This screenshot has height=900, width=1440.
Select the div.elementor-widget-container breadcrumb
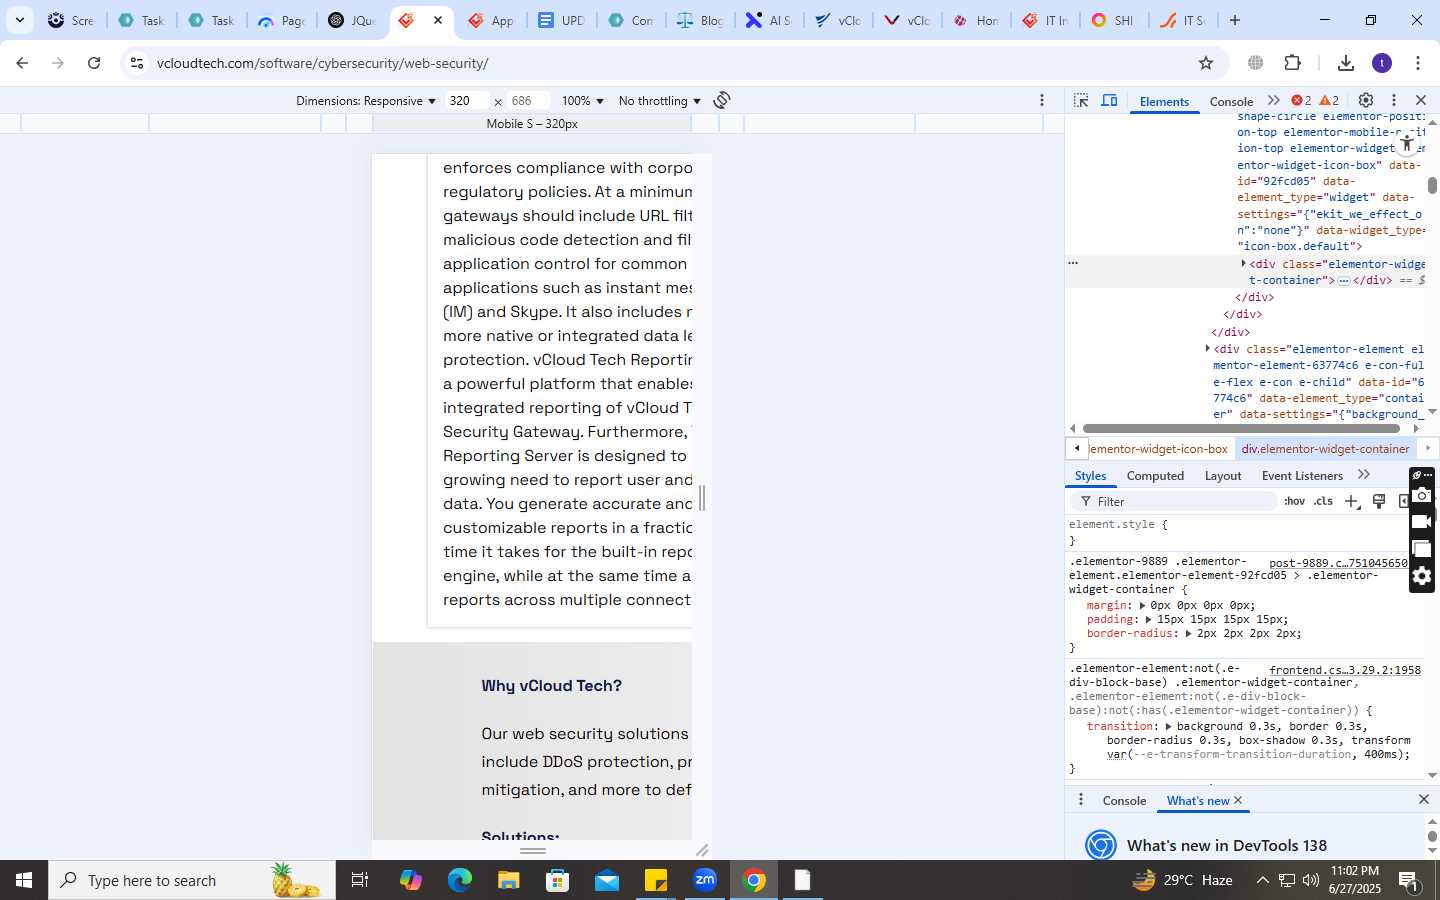click(1325, 449)
